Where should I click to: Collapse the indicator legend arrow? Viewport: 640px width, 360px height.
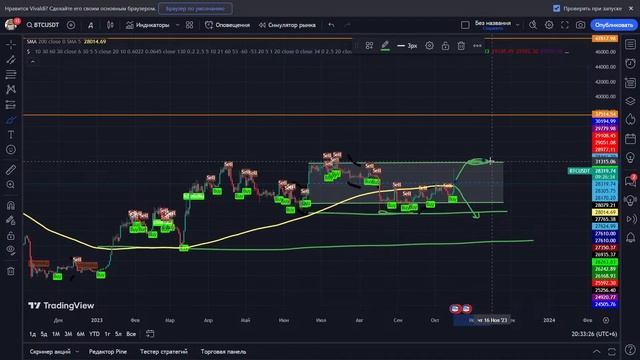(33, 61)
